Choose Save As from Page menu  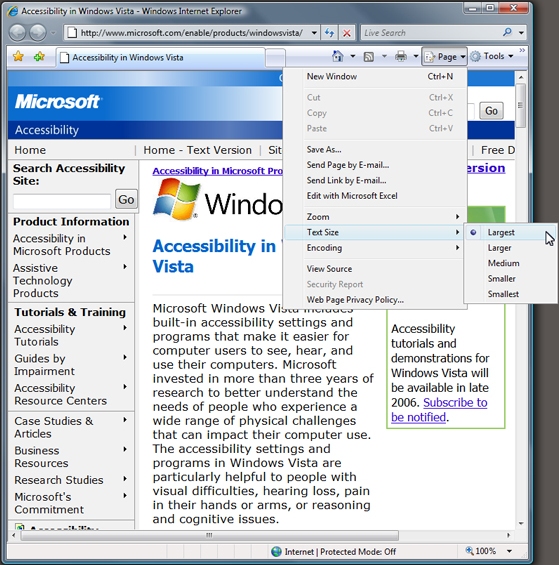click(375, 150)
